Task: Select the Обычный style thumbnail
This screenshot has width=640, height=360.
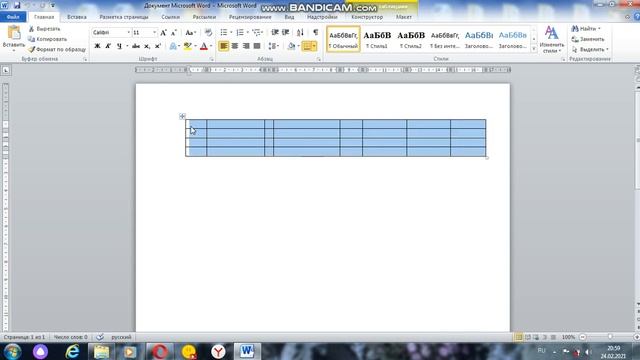Action: tap(343, 39)
